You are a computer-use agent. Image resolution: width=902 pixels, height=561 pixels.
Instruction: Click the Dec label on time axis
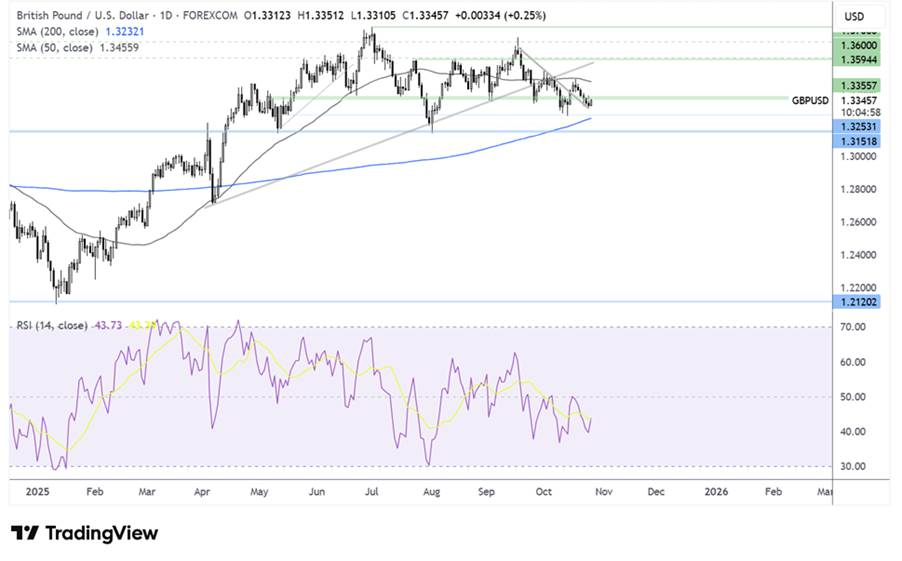[656, 491]
